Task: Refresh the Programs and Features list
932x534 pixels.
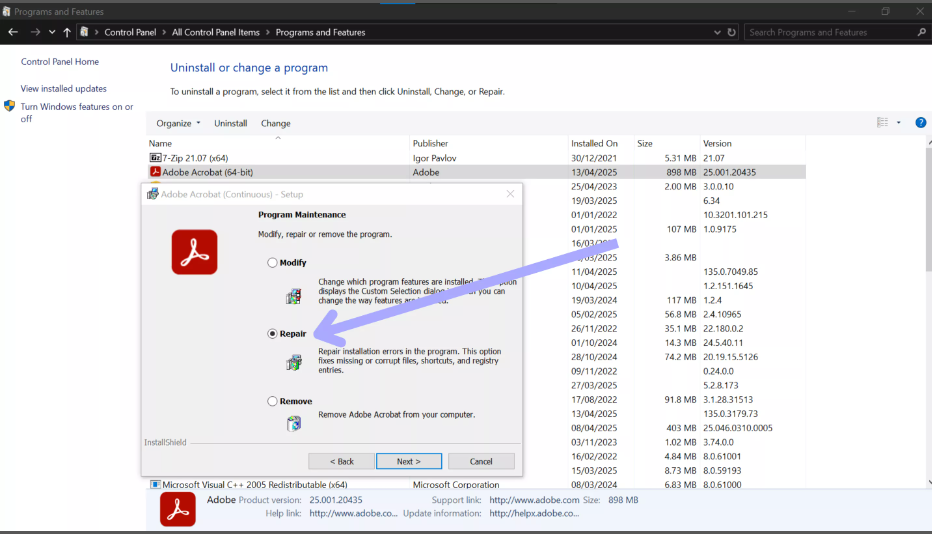Action: [x=732, y=32]
